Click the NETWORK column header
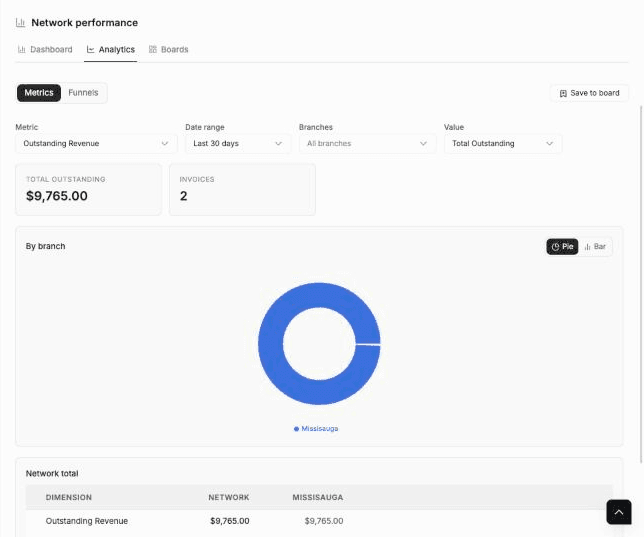Viewport: 644px width, 537px height. pos(229,498)
